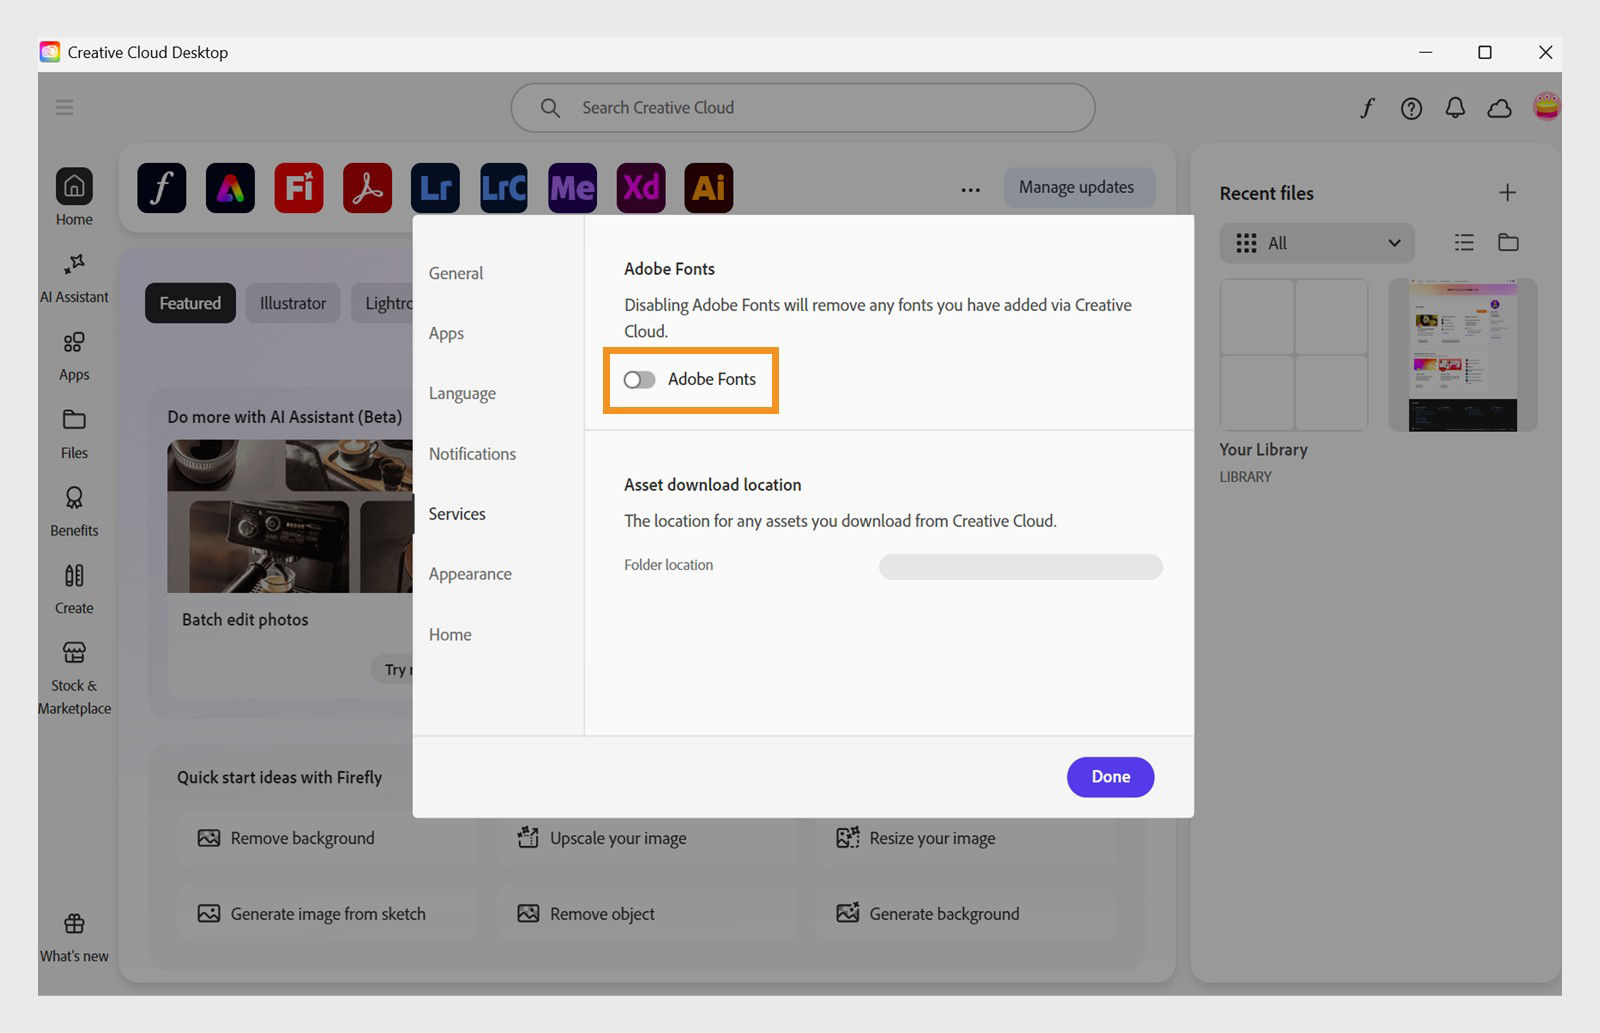Expand the All filter dropdown

(1317, 243)
